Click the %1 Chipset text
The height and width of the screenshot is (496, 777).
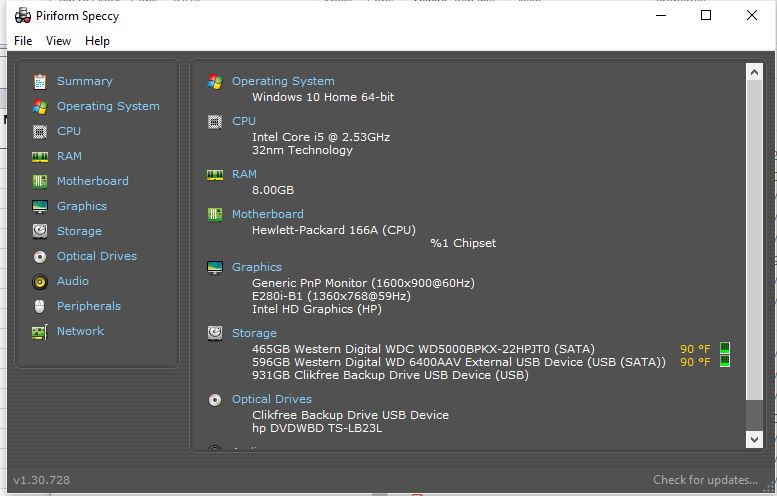pyautogui.click(x=463, y=243)
